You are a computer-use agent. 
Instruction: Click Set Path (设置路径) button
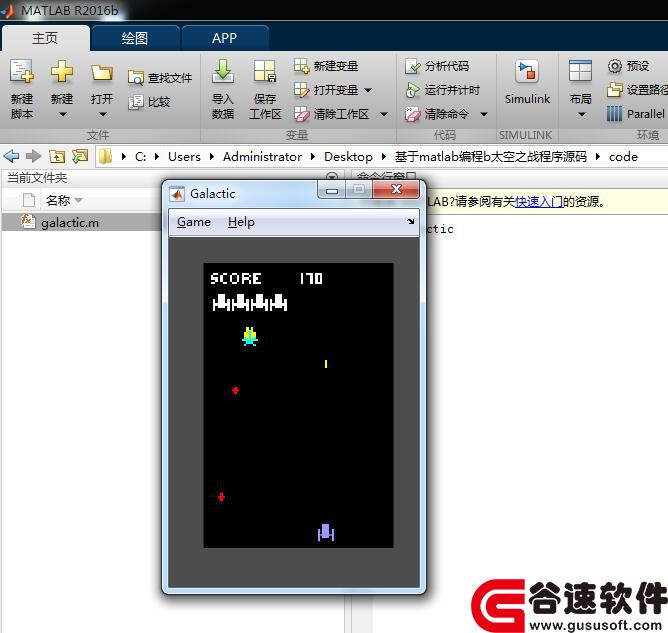pyautogui.click(x=637, y=90)
